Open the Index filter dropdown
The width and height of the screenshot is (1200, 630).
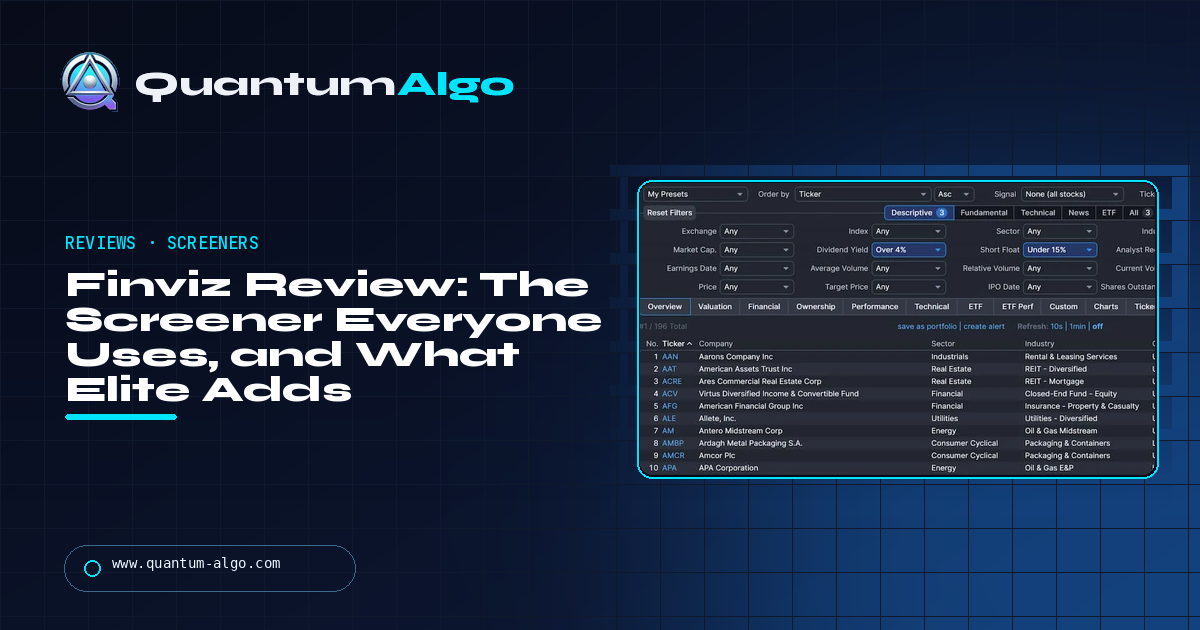[908, 231]
